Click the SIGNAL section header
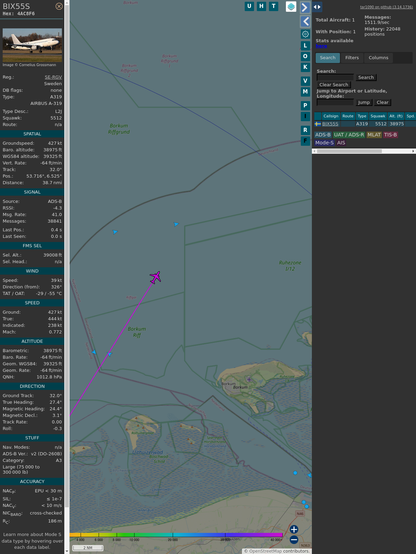 click(32, 192)
